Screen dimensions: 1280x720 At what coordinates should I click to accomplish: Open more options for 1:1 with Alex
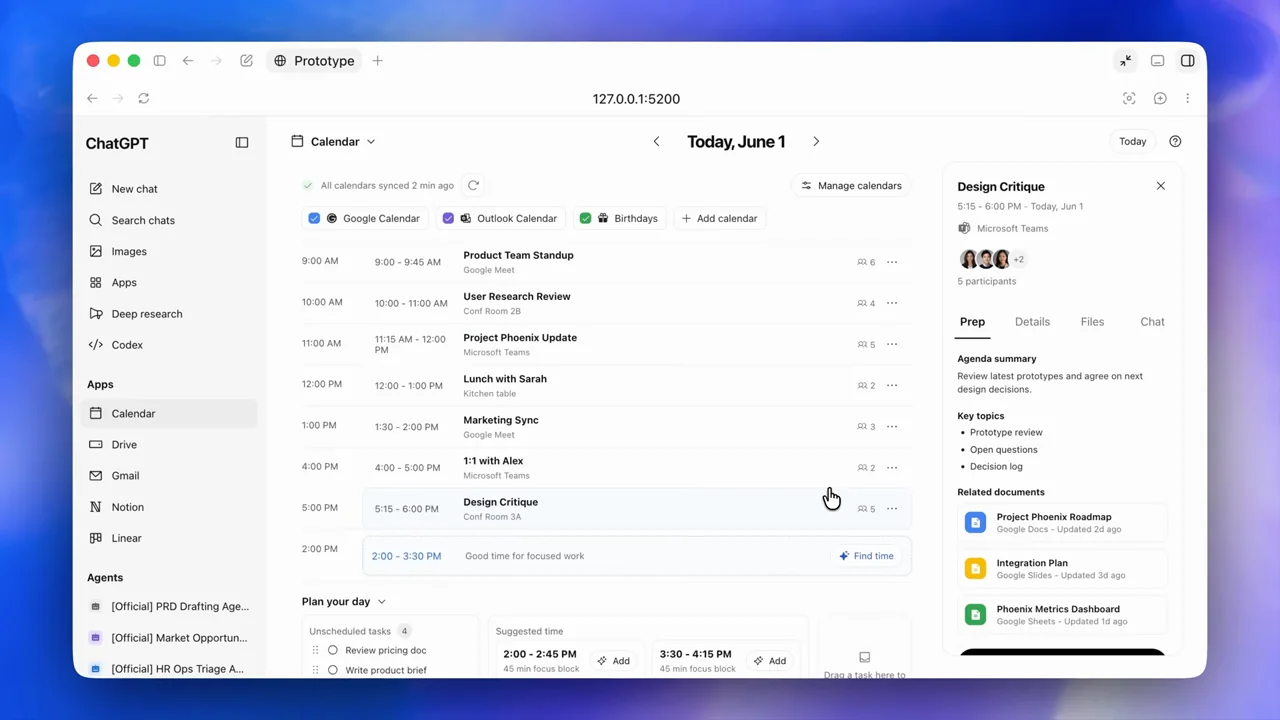tap(892, 467)
